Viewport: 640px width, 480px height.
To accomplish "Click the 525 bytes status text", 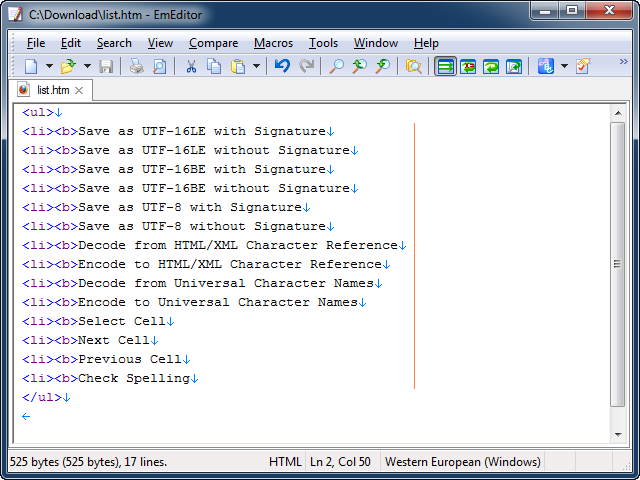I will pos(88,462).
